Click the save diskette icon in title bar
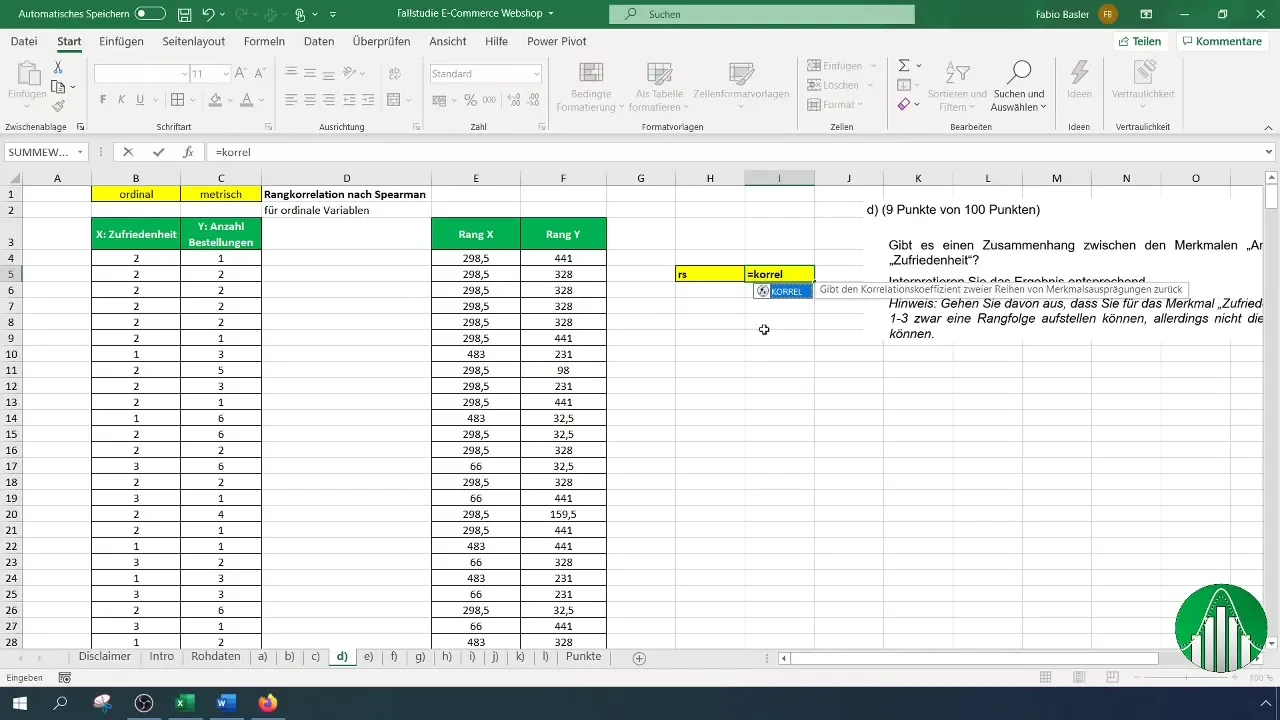Image resolution: width=1280 pixels, height=720 pixels. 184,15
